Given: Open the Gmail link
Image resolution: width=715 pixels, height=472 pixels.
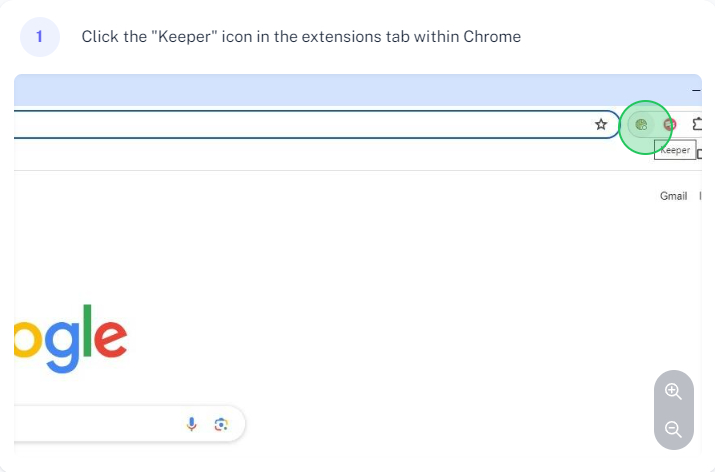Looking at the screenshot, I should click(674, 196).
